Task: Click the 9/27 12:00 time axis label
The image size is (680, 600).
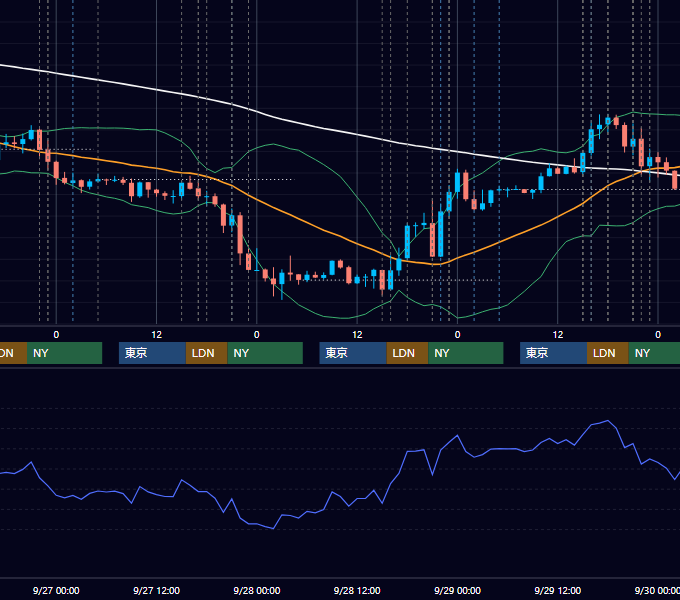Action: pyautogui.click(x=156, y=590)
